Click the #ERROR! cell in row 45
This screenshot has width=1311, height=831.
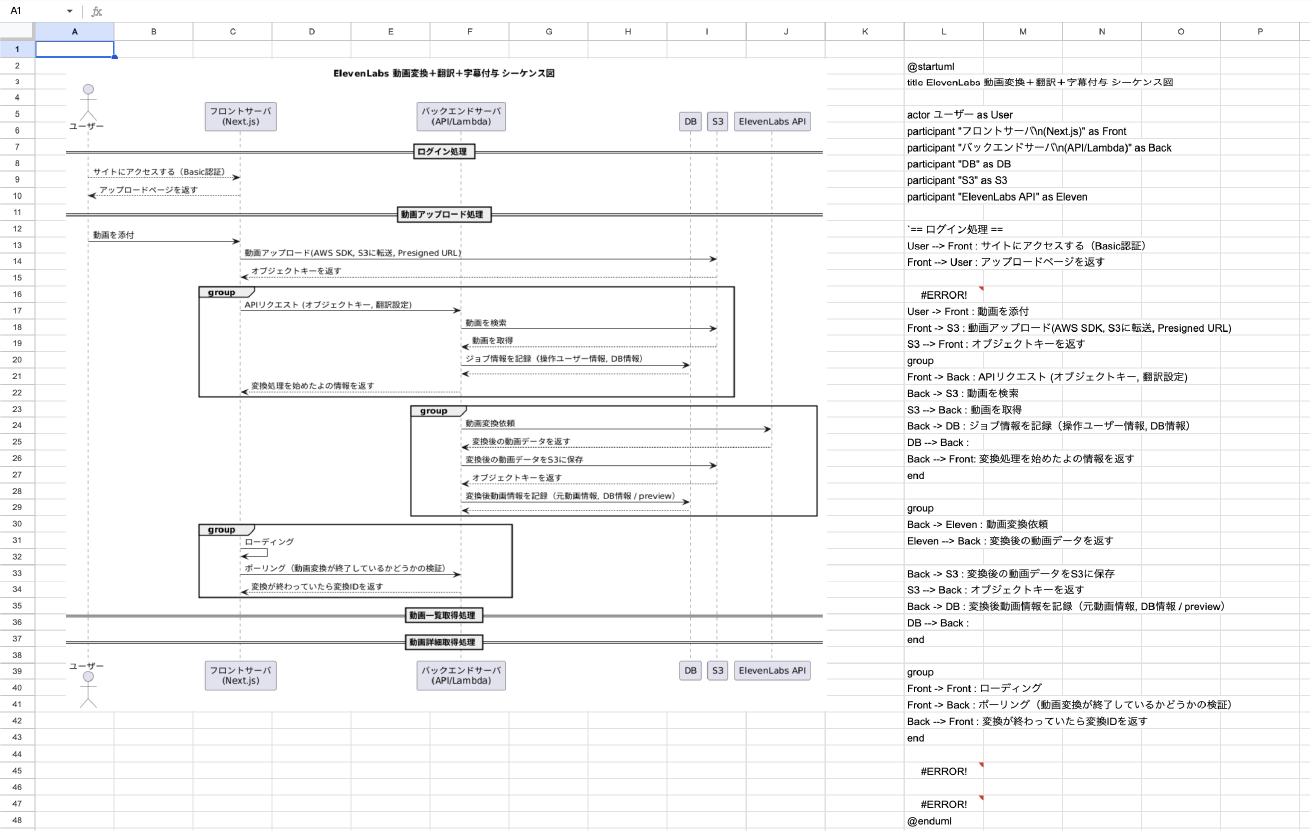point(943,771)
